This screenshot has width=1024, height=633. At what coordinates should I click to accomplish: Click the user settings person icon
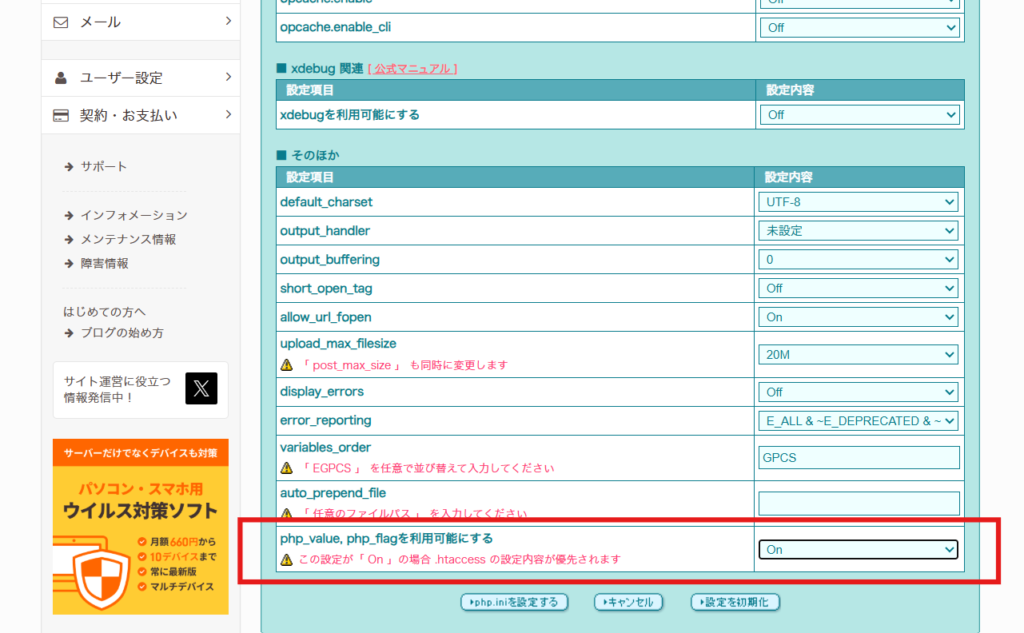click(x=61, y=78)
